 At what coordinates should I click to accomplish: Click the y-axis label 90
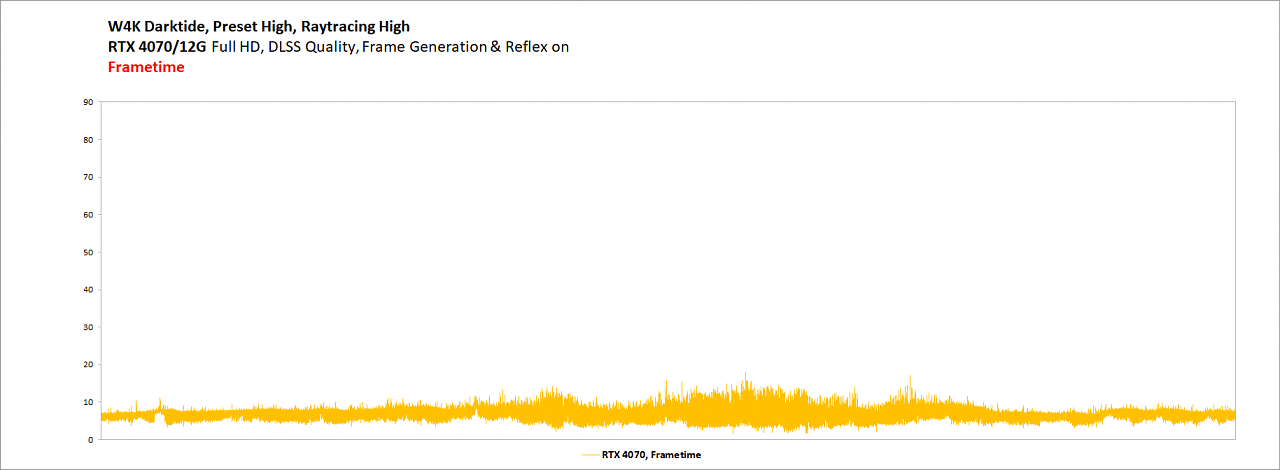pyautogui.click(x=89, y=102)
